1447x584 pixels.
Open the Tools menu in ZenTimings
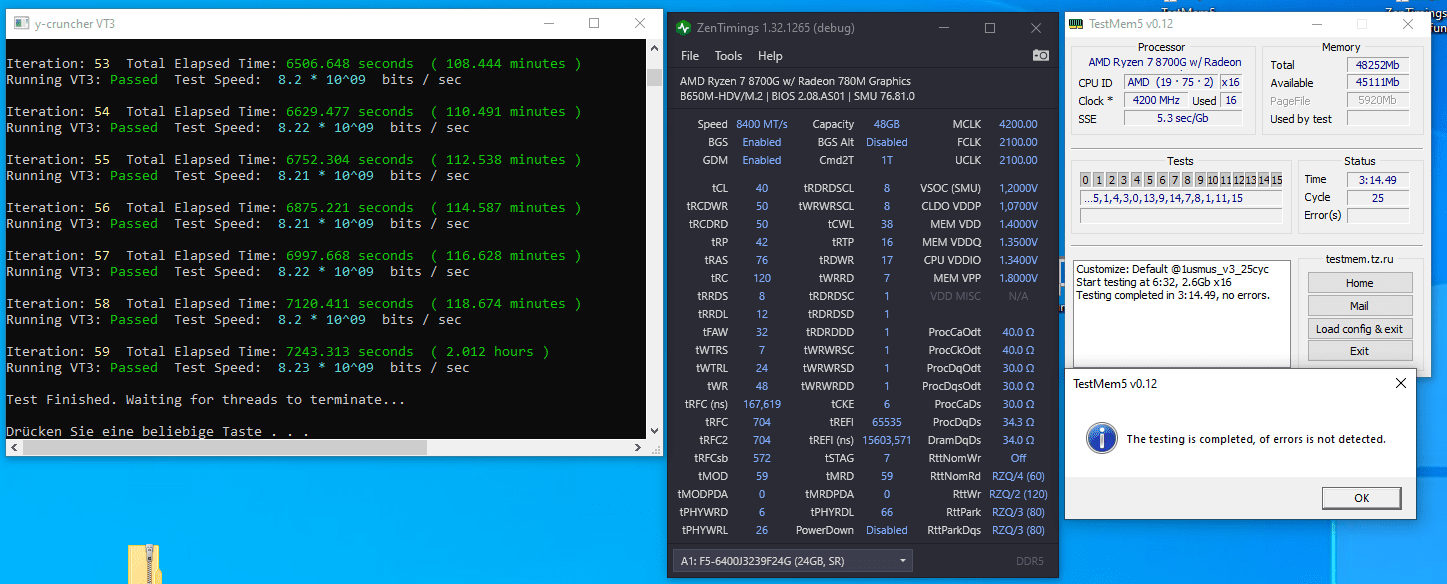[728, 56]
